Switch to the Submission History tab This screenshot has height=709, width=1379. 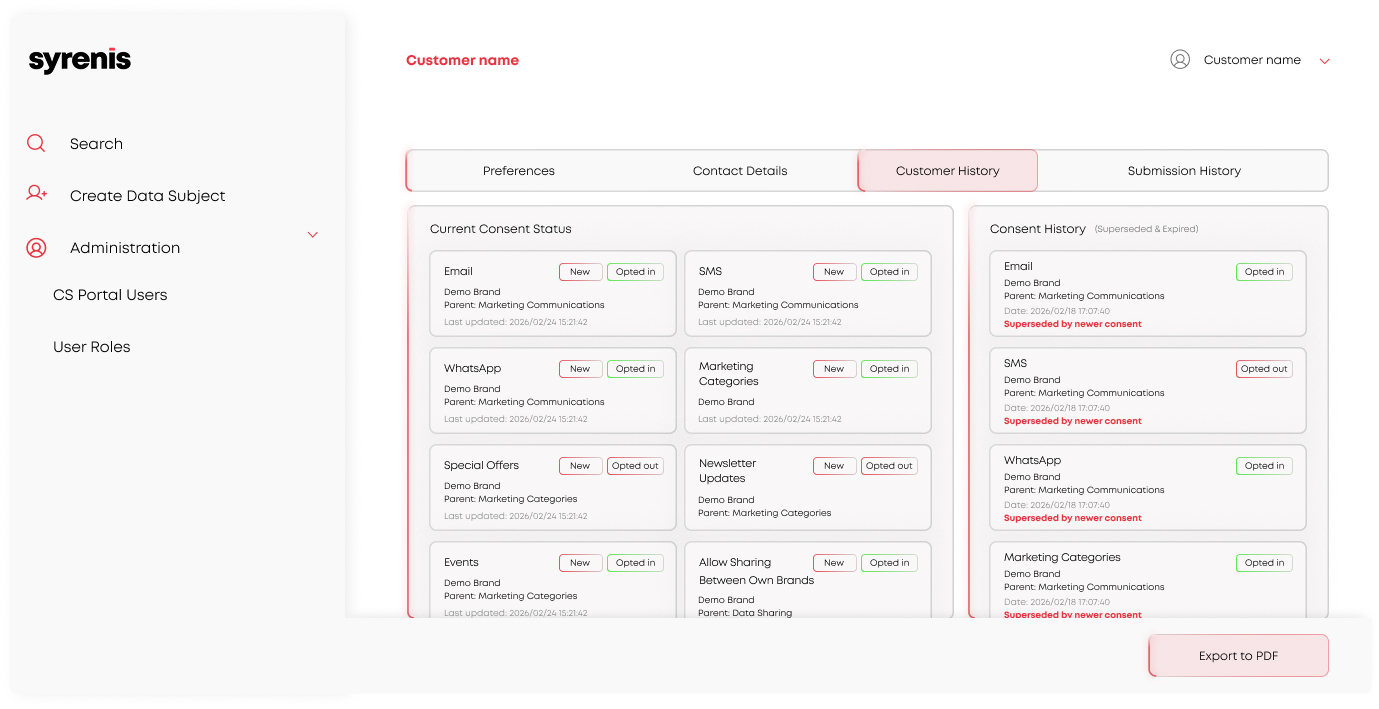pos(1184,170)
